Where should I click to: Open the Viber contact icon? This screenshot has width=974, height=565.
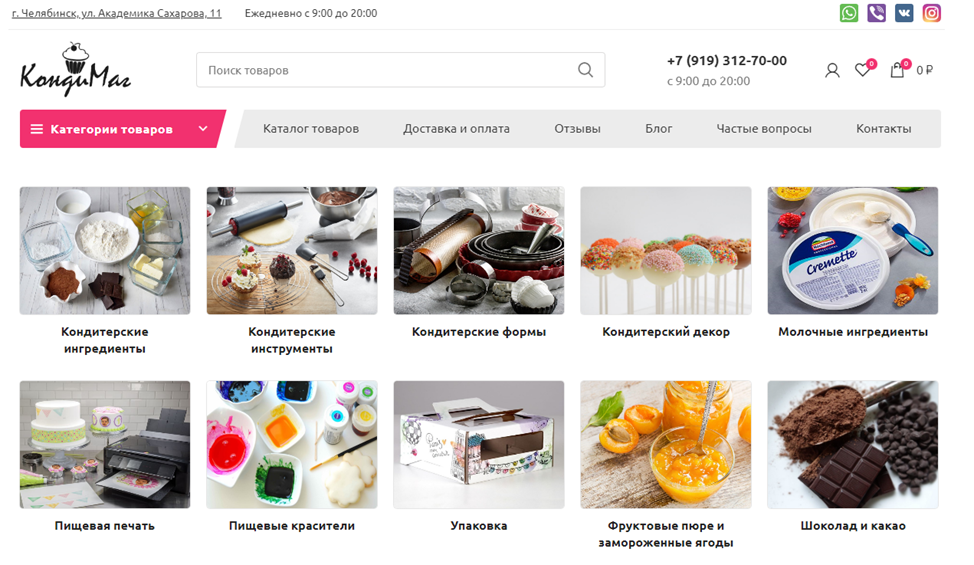[x=876, y=13]
